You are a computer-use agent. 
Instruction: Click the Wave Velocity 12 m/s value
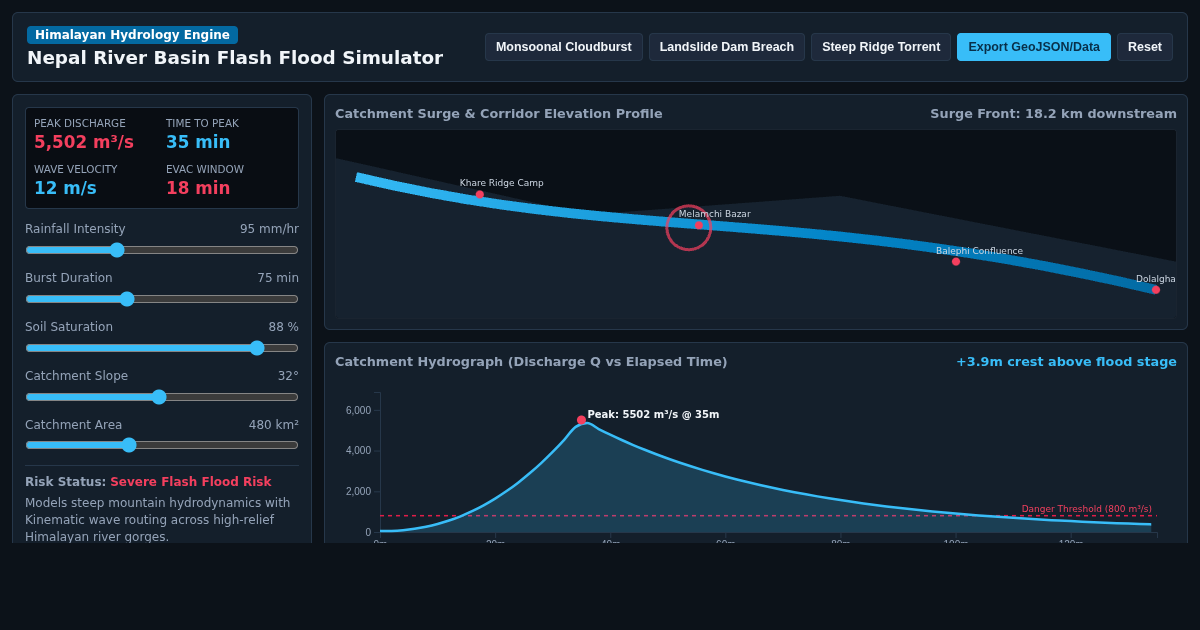[65, 188]
